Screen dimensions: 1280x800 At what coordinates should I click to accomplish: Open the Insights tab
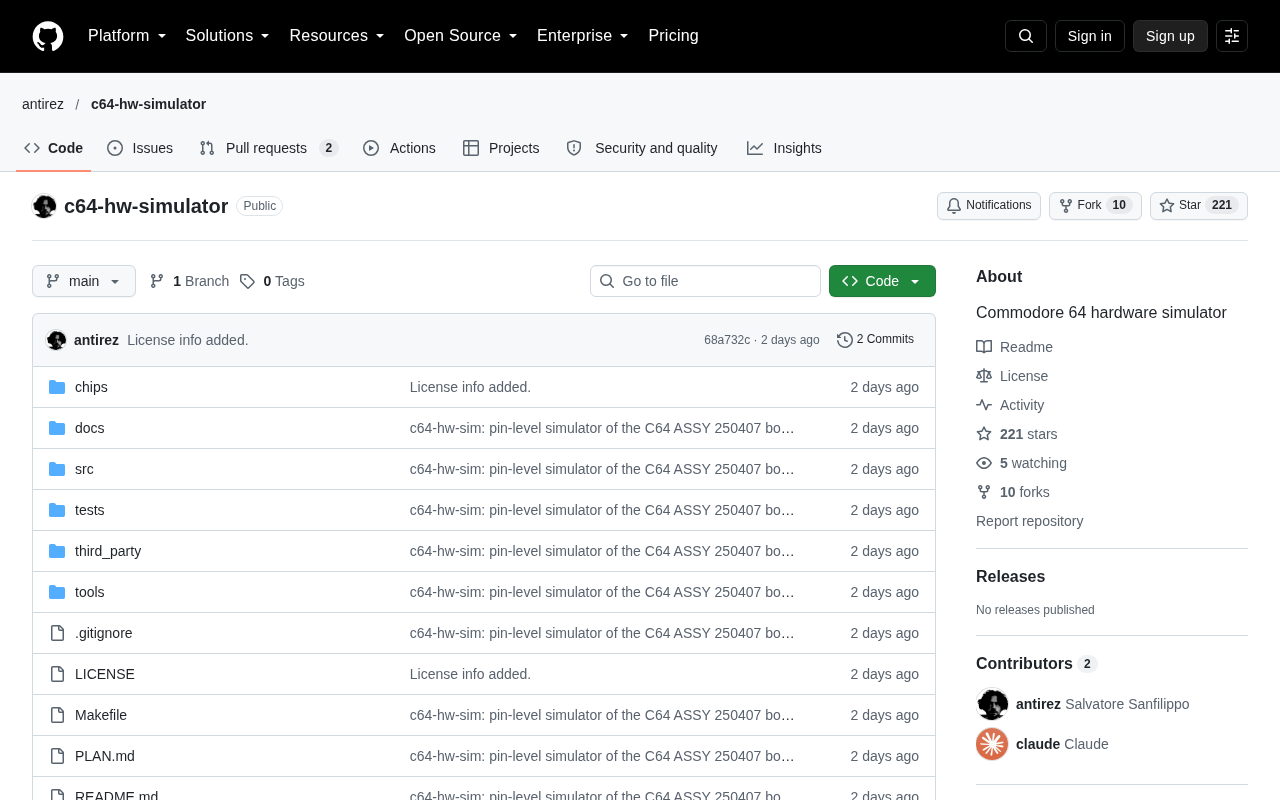[x=784, y=148]
